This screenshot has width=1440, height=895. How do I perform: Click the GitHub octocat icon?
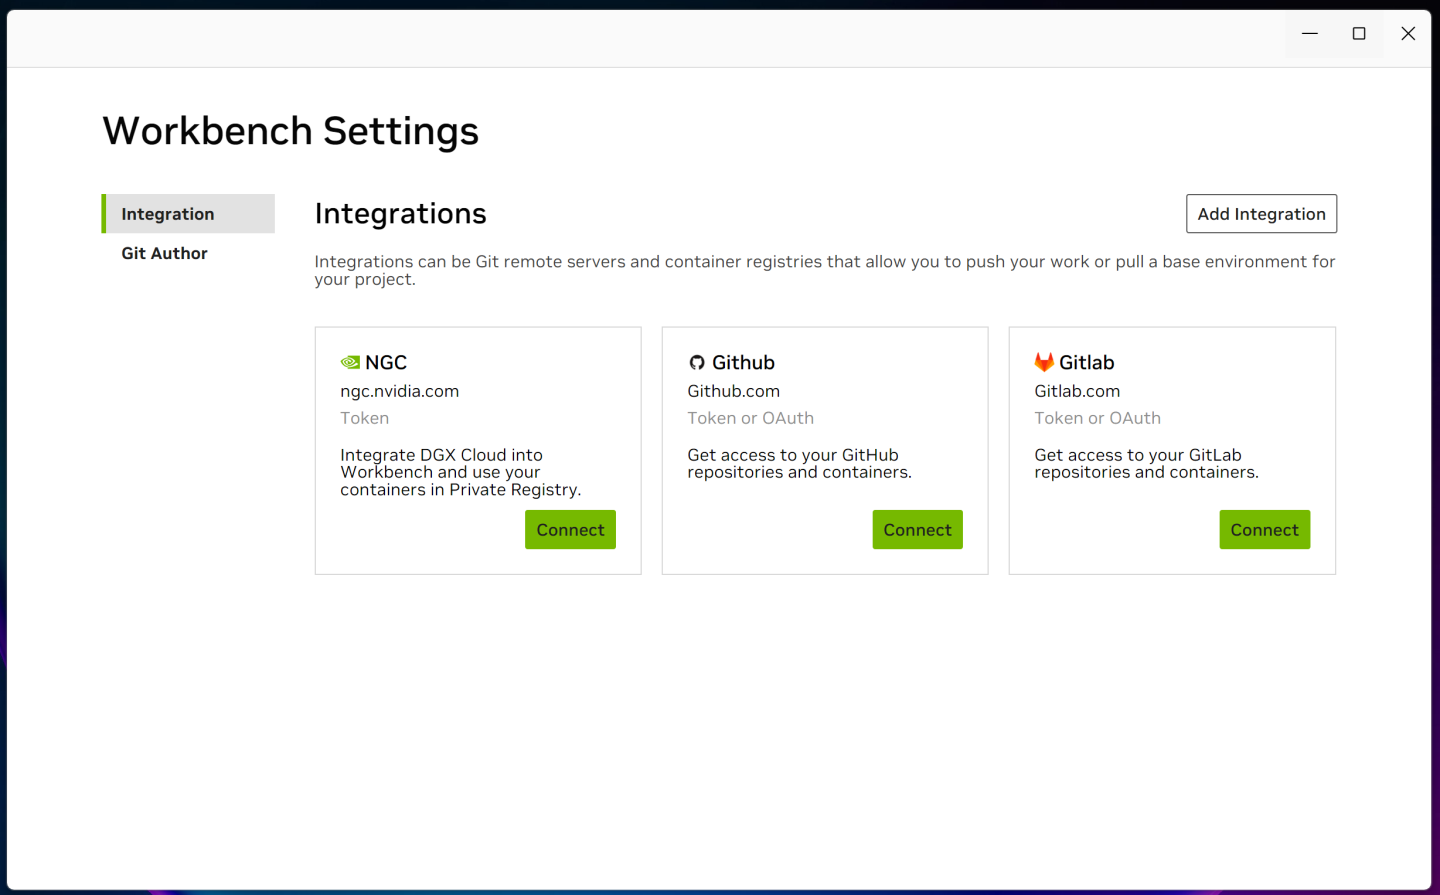point(696,361)
